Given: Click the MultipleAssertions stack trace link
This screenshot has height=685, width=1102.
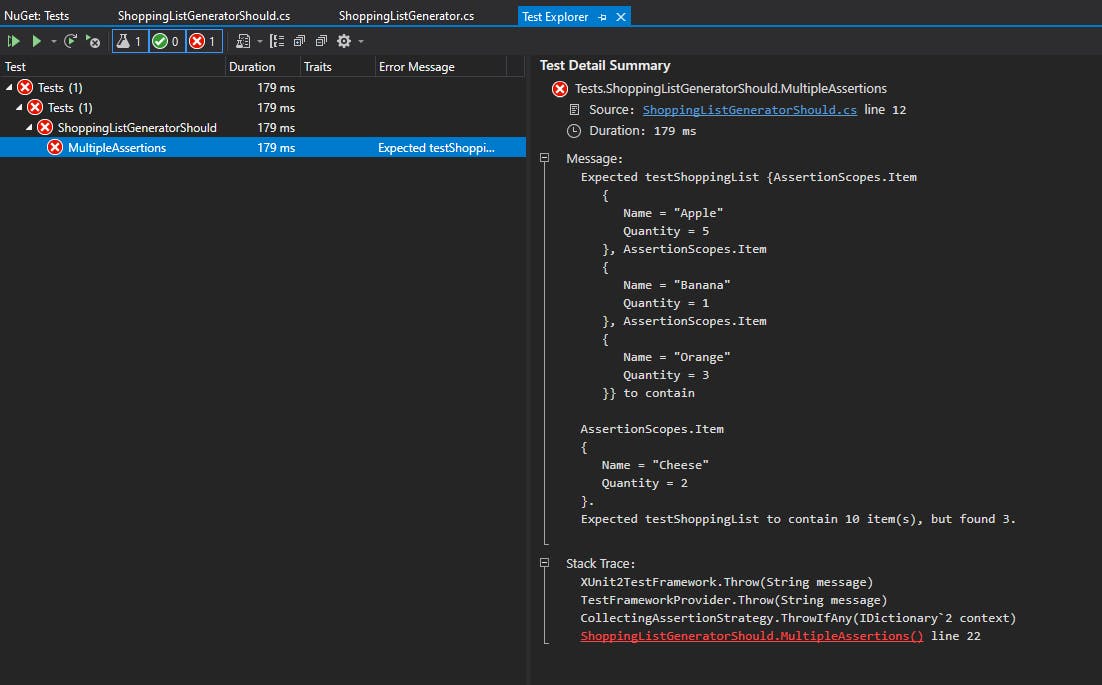Looking at the screenshot, I should point(752,635).
